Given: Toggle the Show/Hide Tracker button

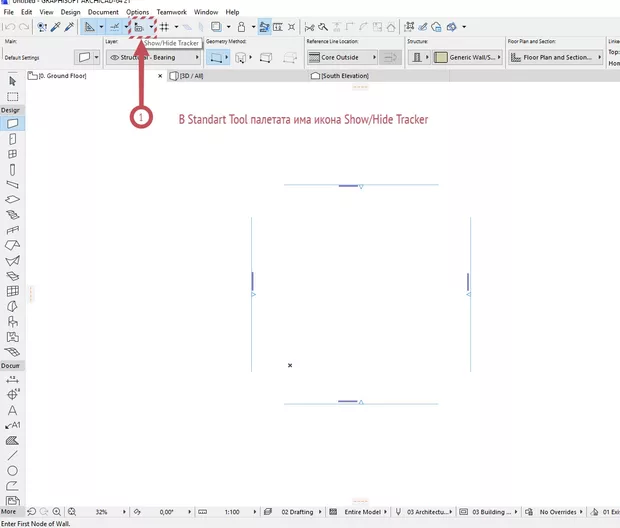Looking at the screenshot, I should (x=139, y=27).
